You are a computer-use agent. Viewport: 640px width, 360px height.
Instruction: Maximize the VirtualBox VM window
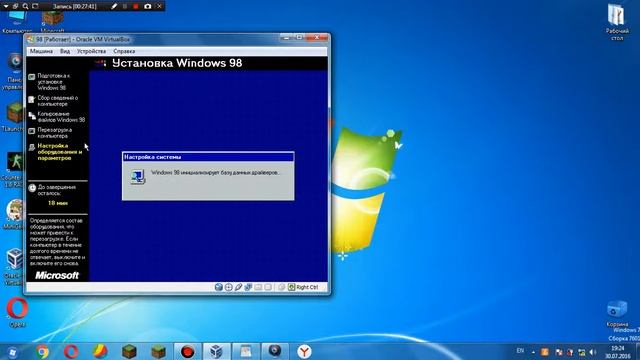(x=299, y=38)
